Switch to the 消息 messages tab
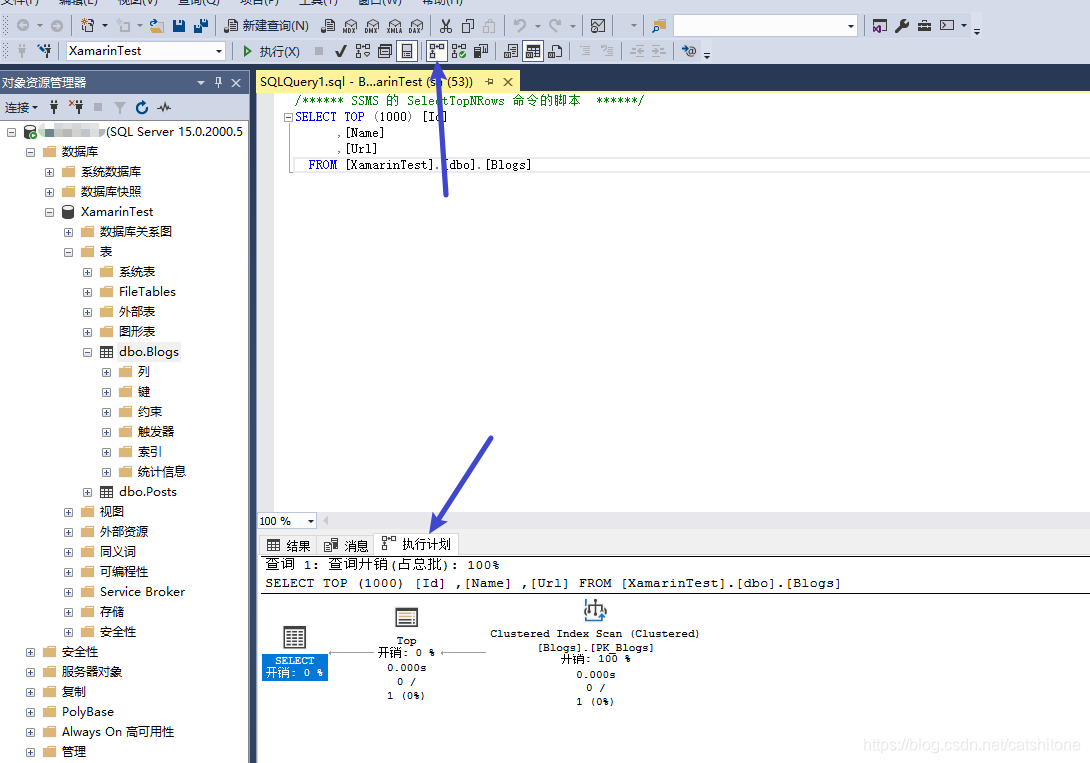The image size is (1090, 763). (x=346, y=545)
